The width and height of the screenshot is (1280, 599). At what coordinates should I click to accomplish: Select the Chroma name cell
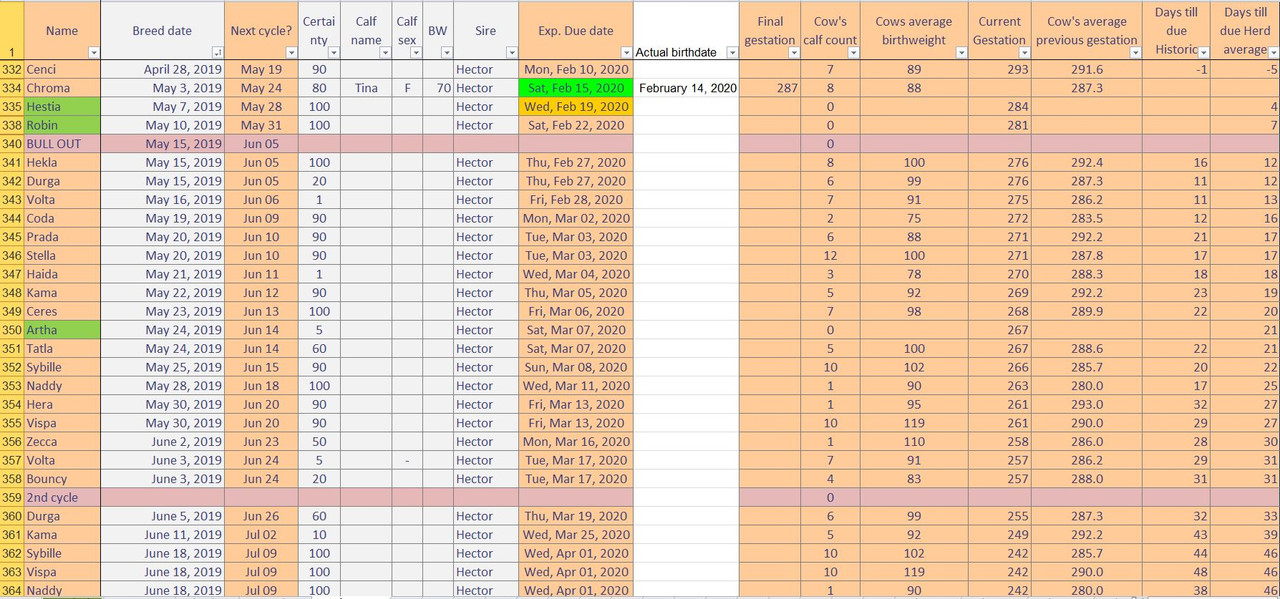pyautogui.click(x=62, y=88)
